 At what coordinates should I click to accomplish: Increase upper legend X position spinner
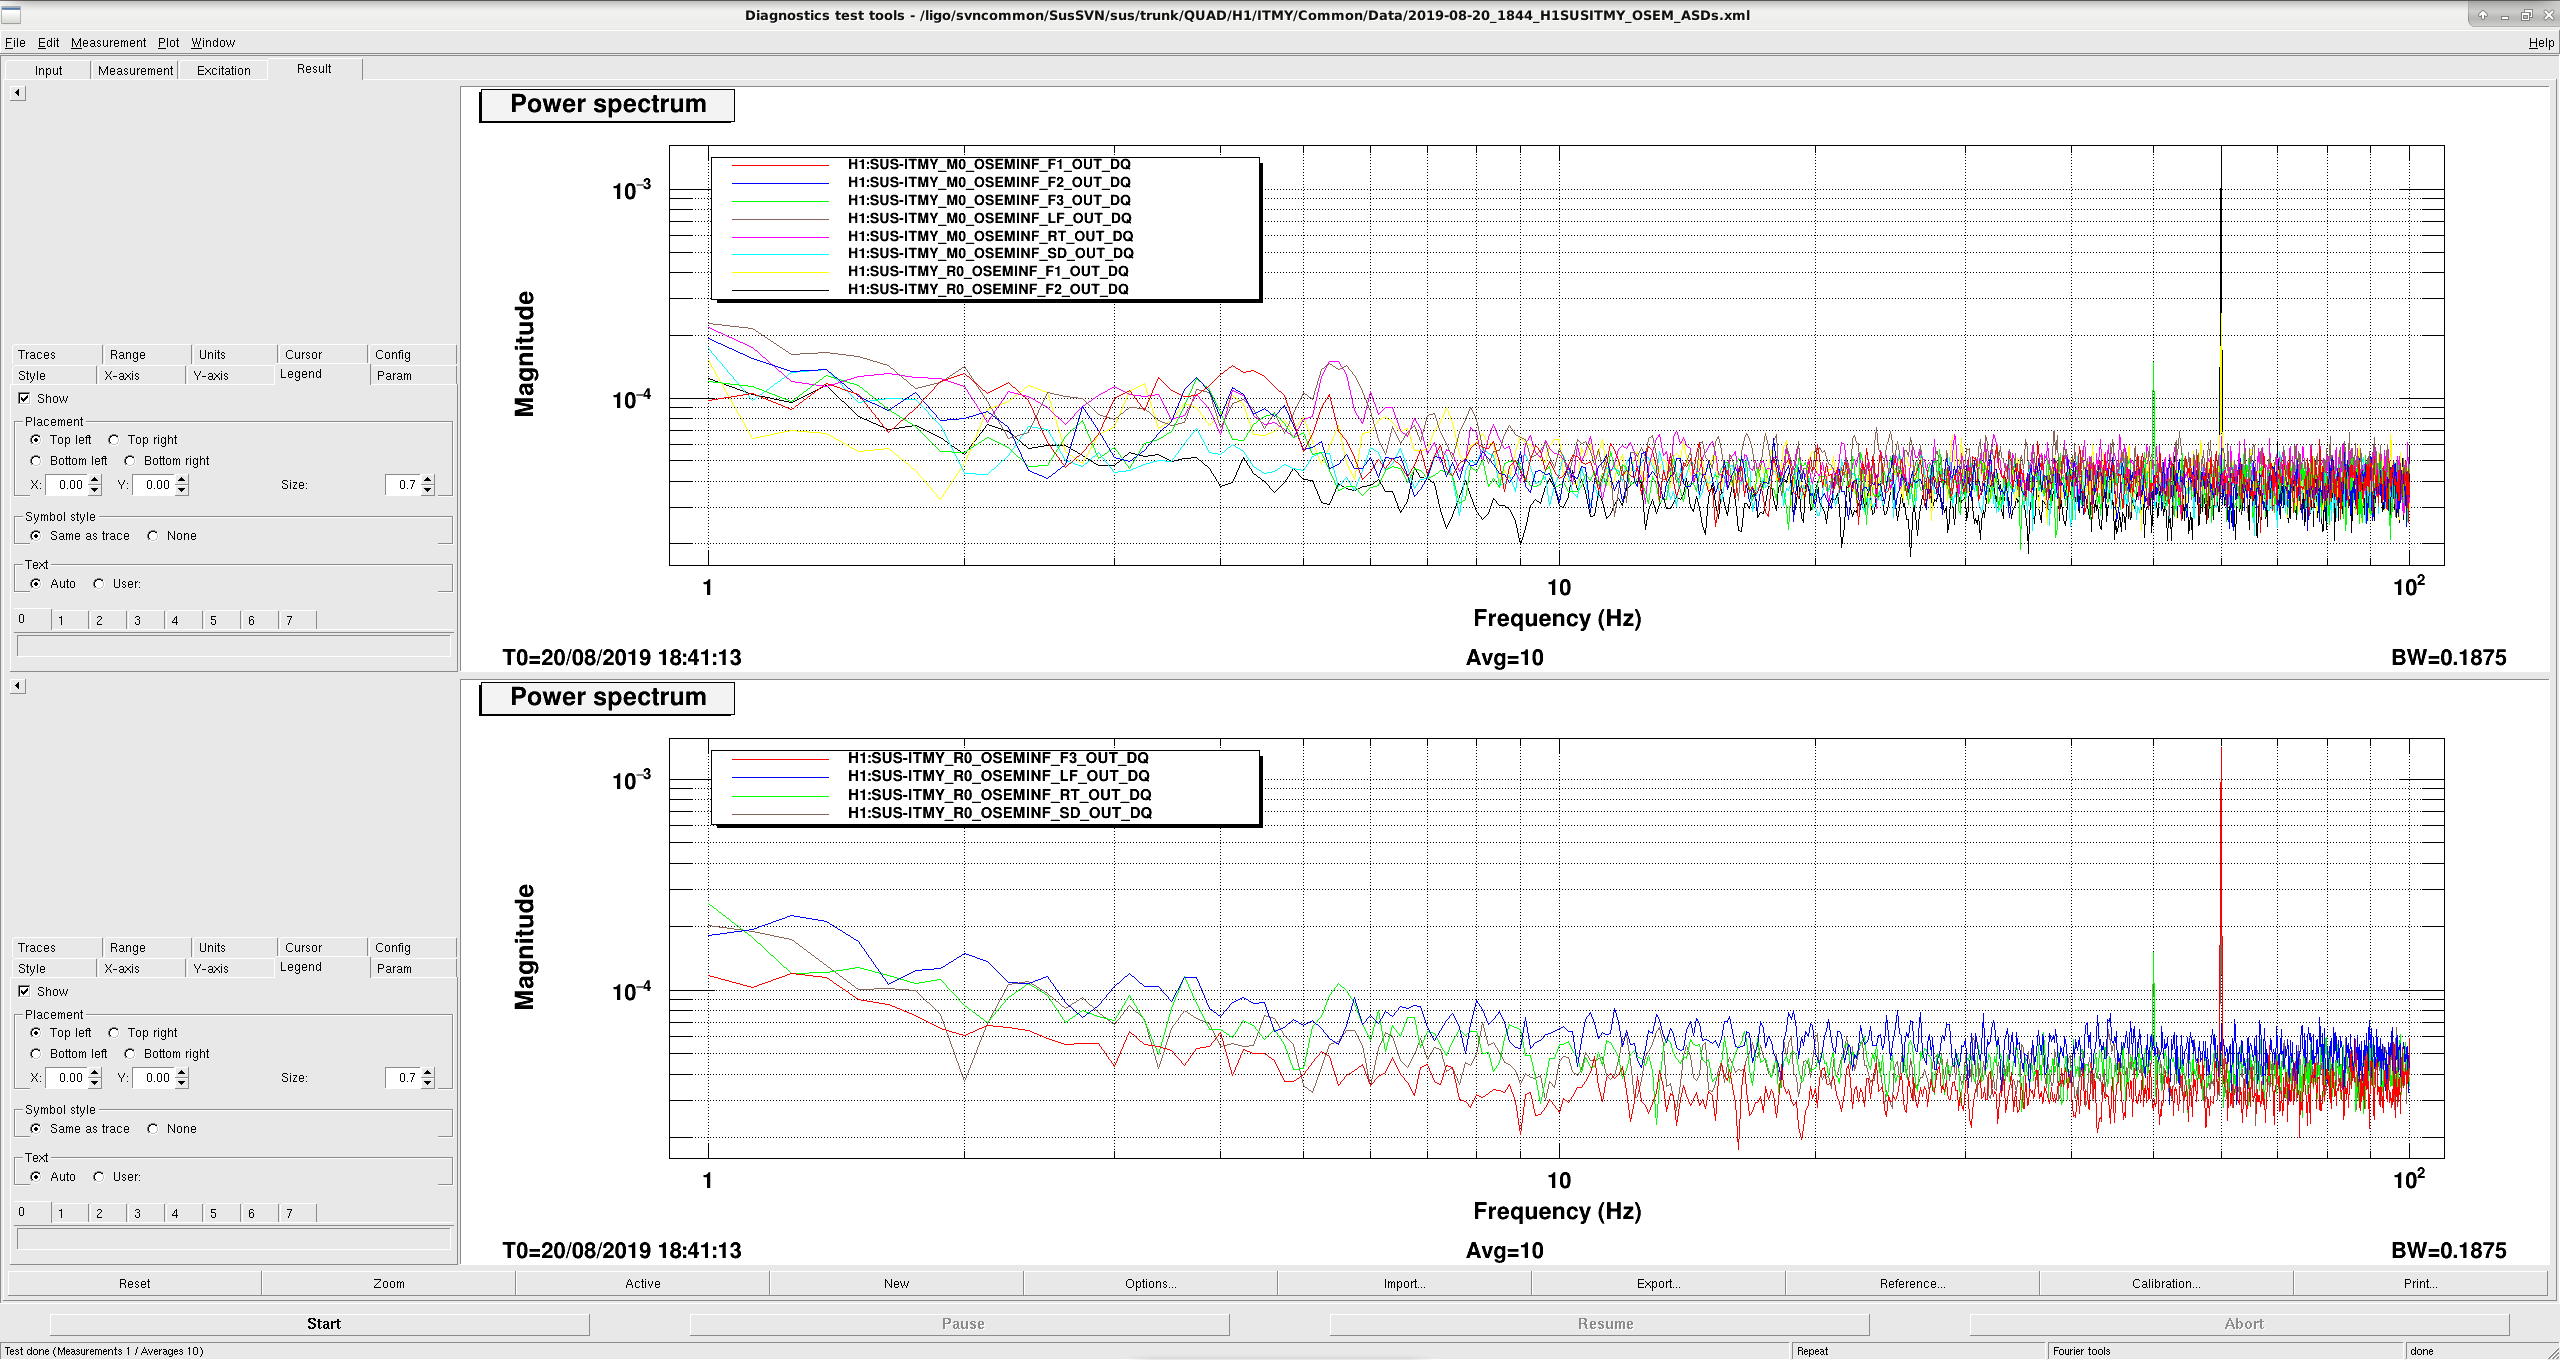[95, 480]
